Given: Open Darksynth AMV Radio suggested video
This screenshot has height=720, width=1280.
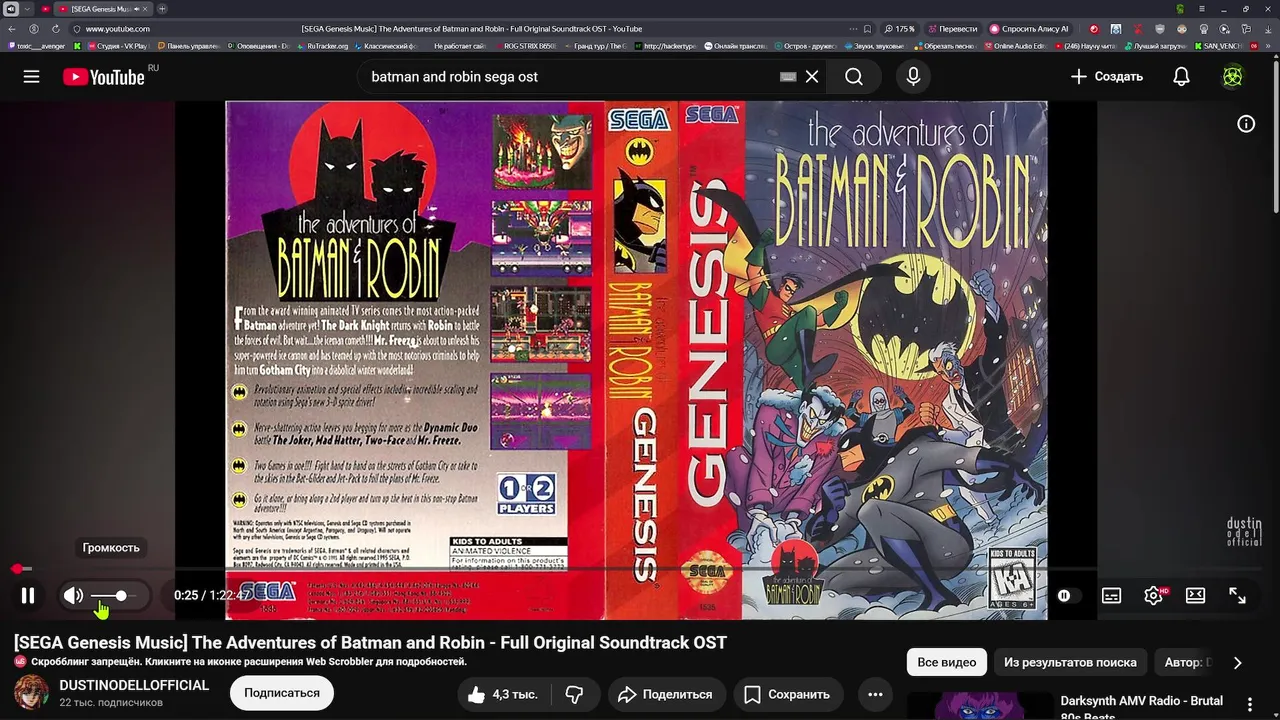Looking at the screenshot, I should coord(1141,708).
